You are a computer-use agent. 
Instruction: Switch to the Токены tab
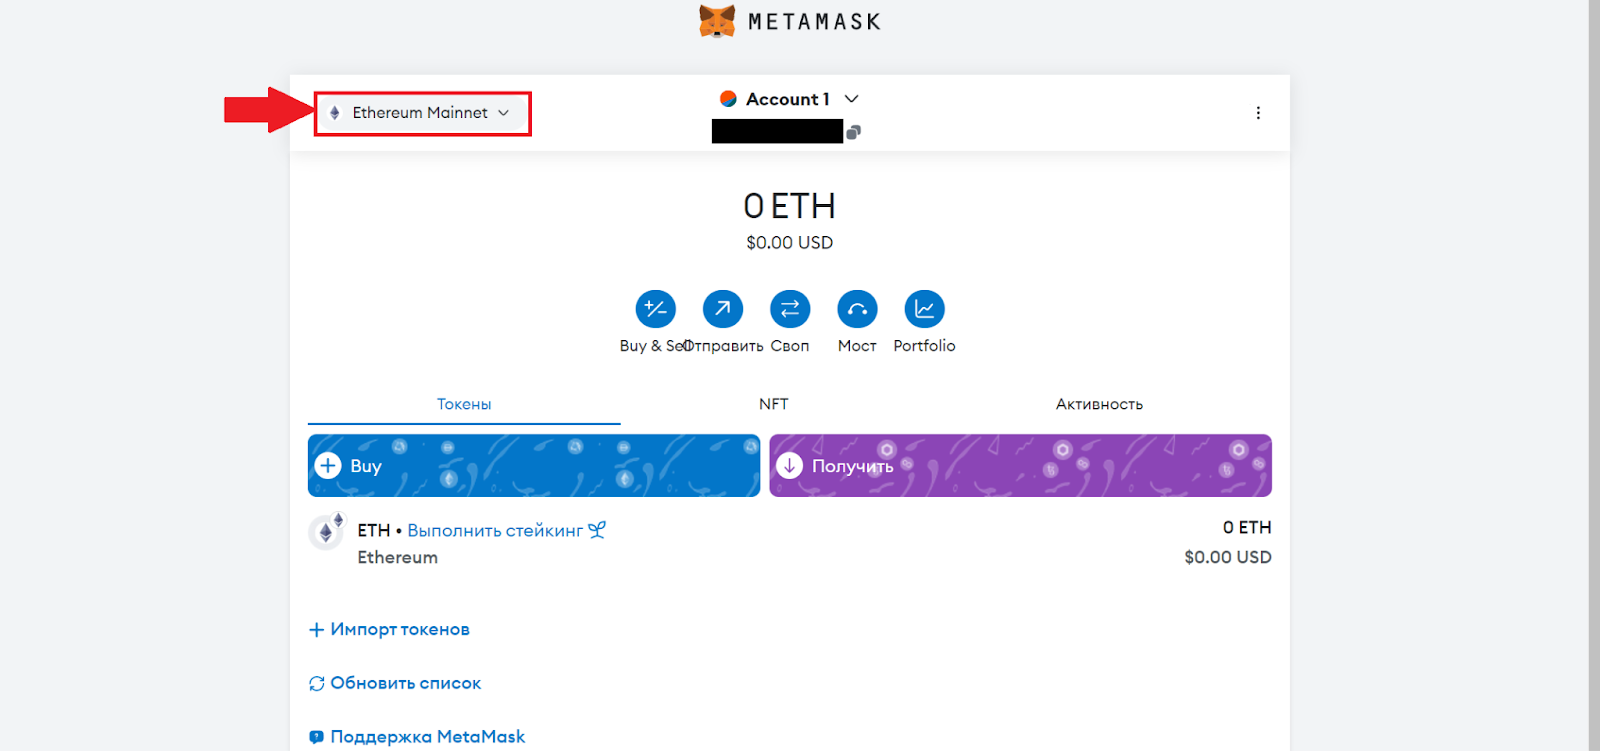tap(464, 404)
